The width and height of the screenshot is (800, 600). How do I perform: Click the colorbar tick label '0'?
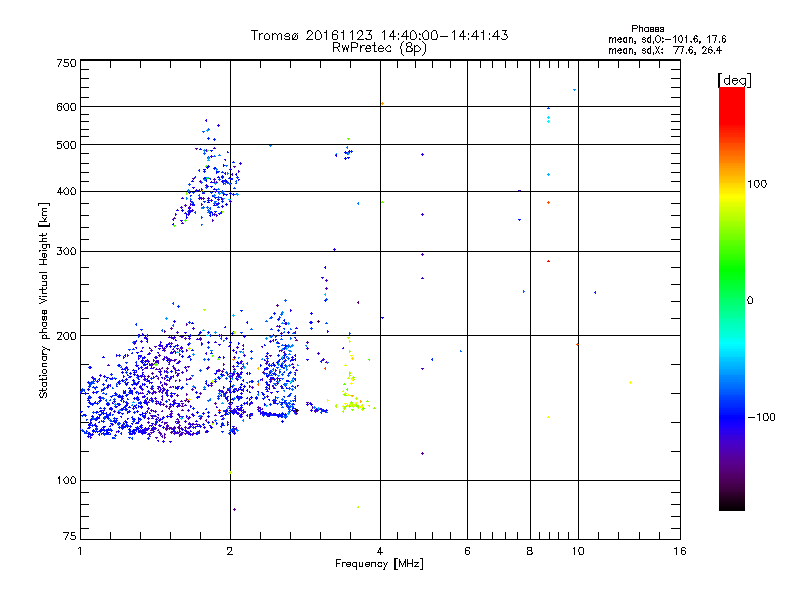coord(749,301)
